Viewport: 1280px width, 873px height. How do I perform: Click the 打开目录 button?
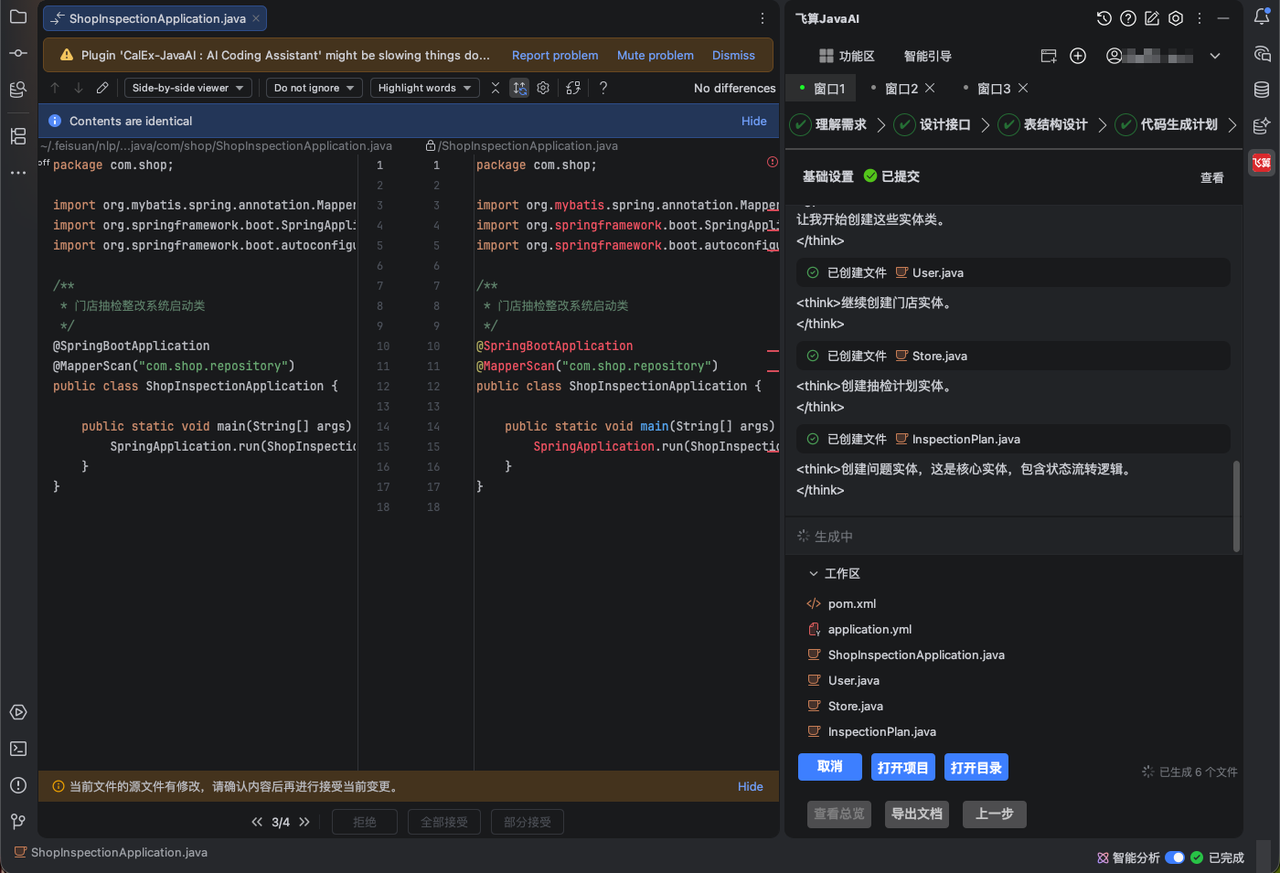coord(976,768)
